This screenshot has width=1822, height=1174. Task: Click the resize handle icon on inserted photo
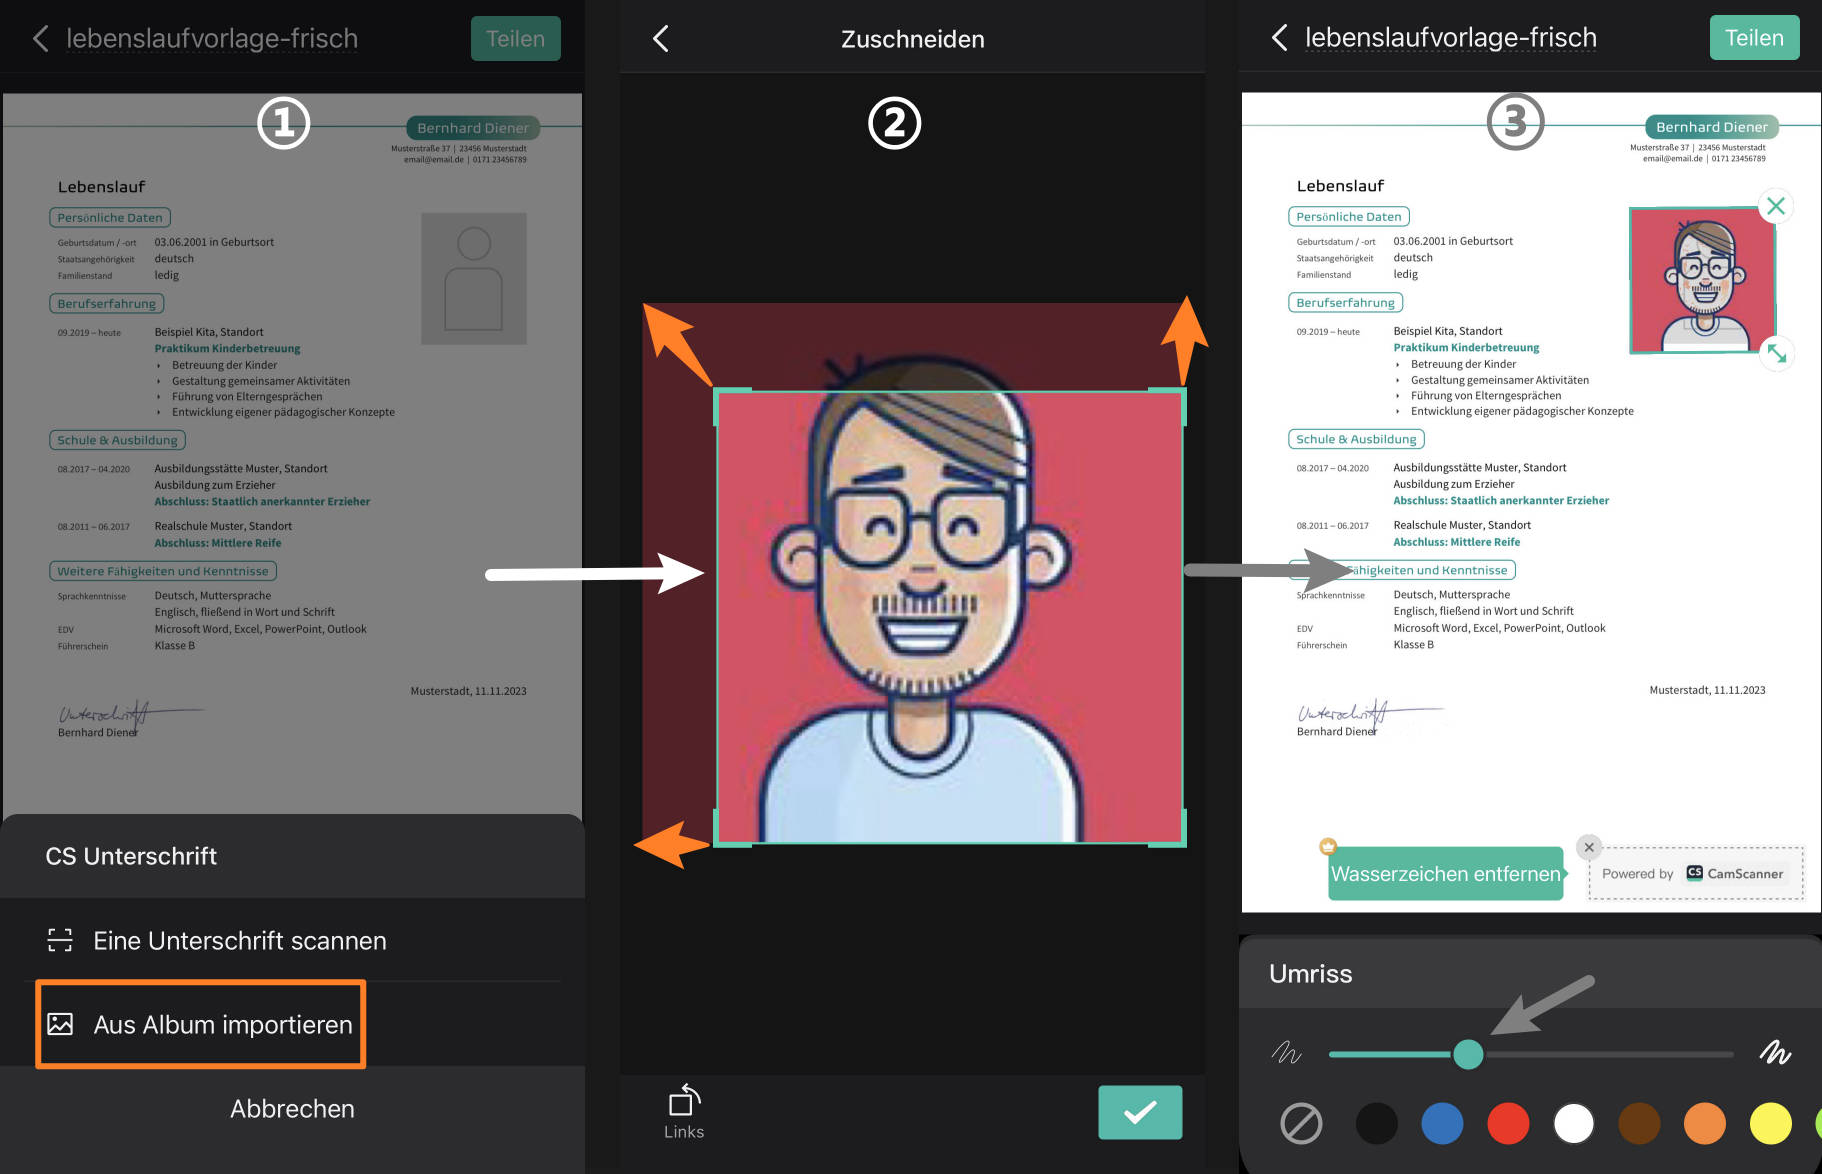tap(1777, 353)
